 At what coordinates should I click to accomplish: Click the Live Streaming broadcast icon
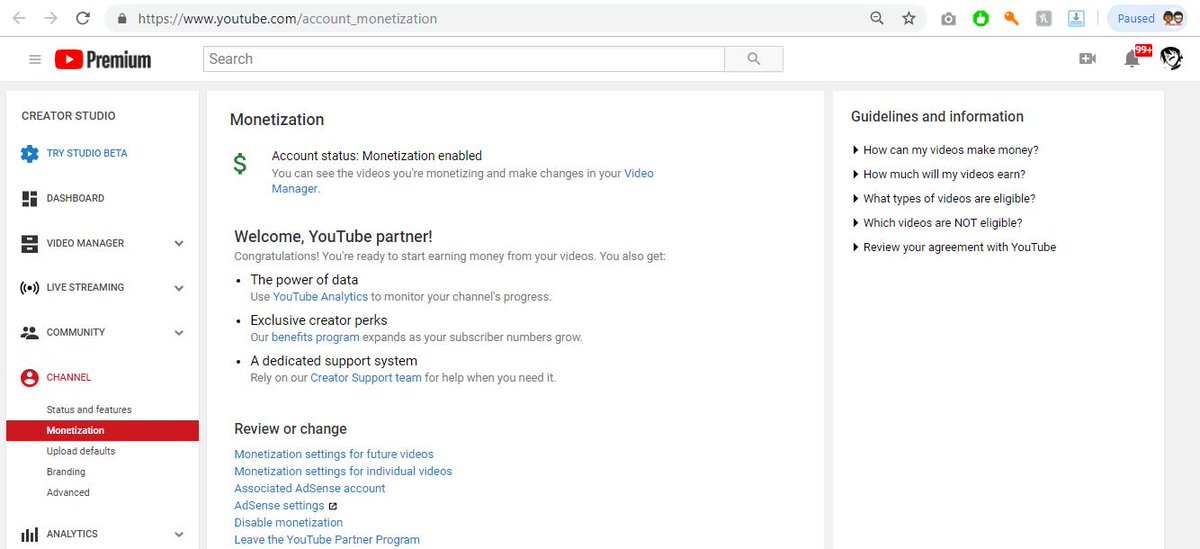coord(30,288)
